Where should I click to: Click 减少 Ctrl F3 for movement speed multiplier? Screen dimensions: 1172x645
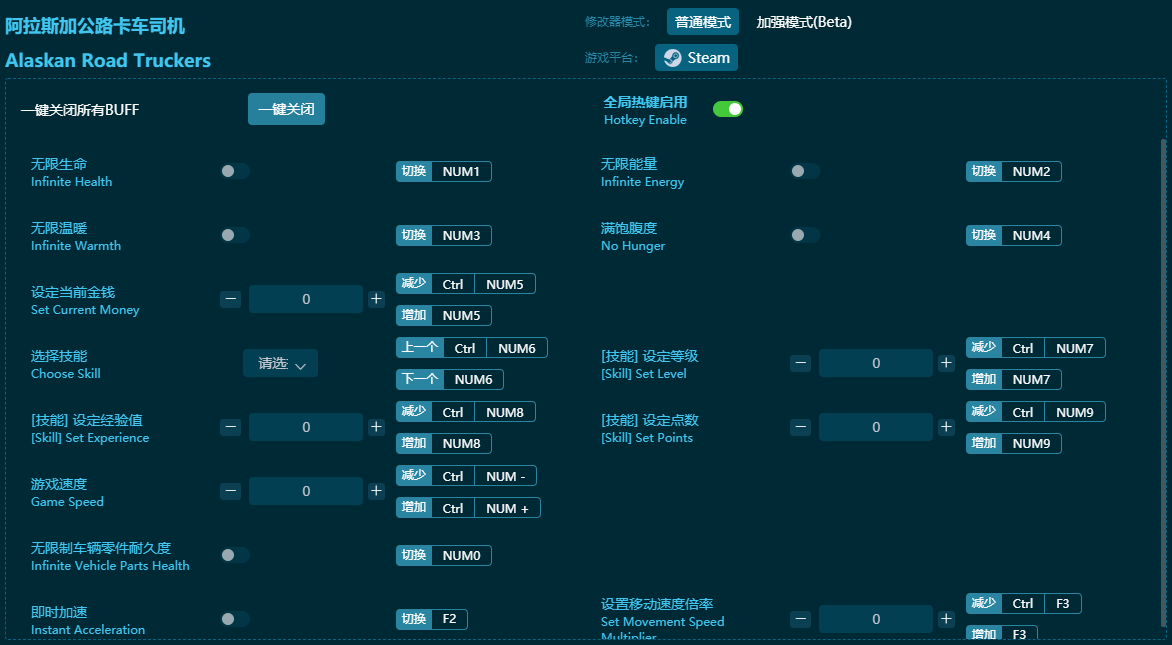click(x=1023, y=603)
